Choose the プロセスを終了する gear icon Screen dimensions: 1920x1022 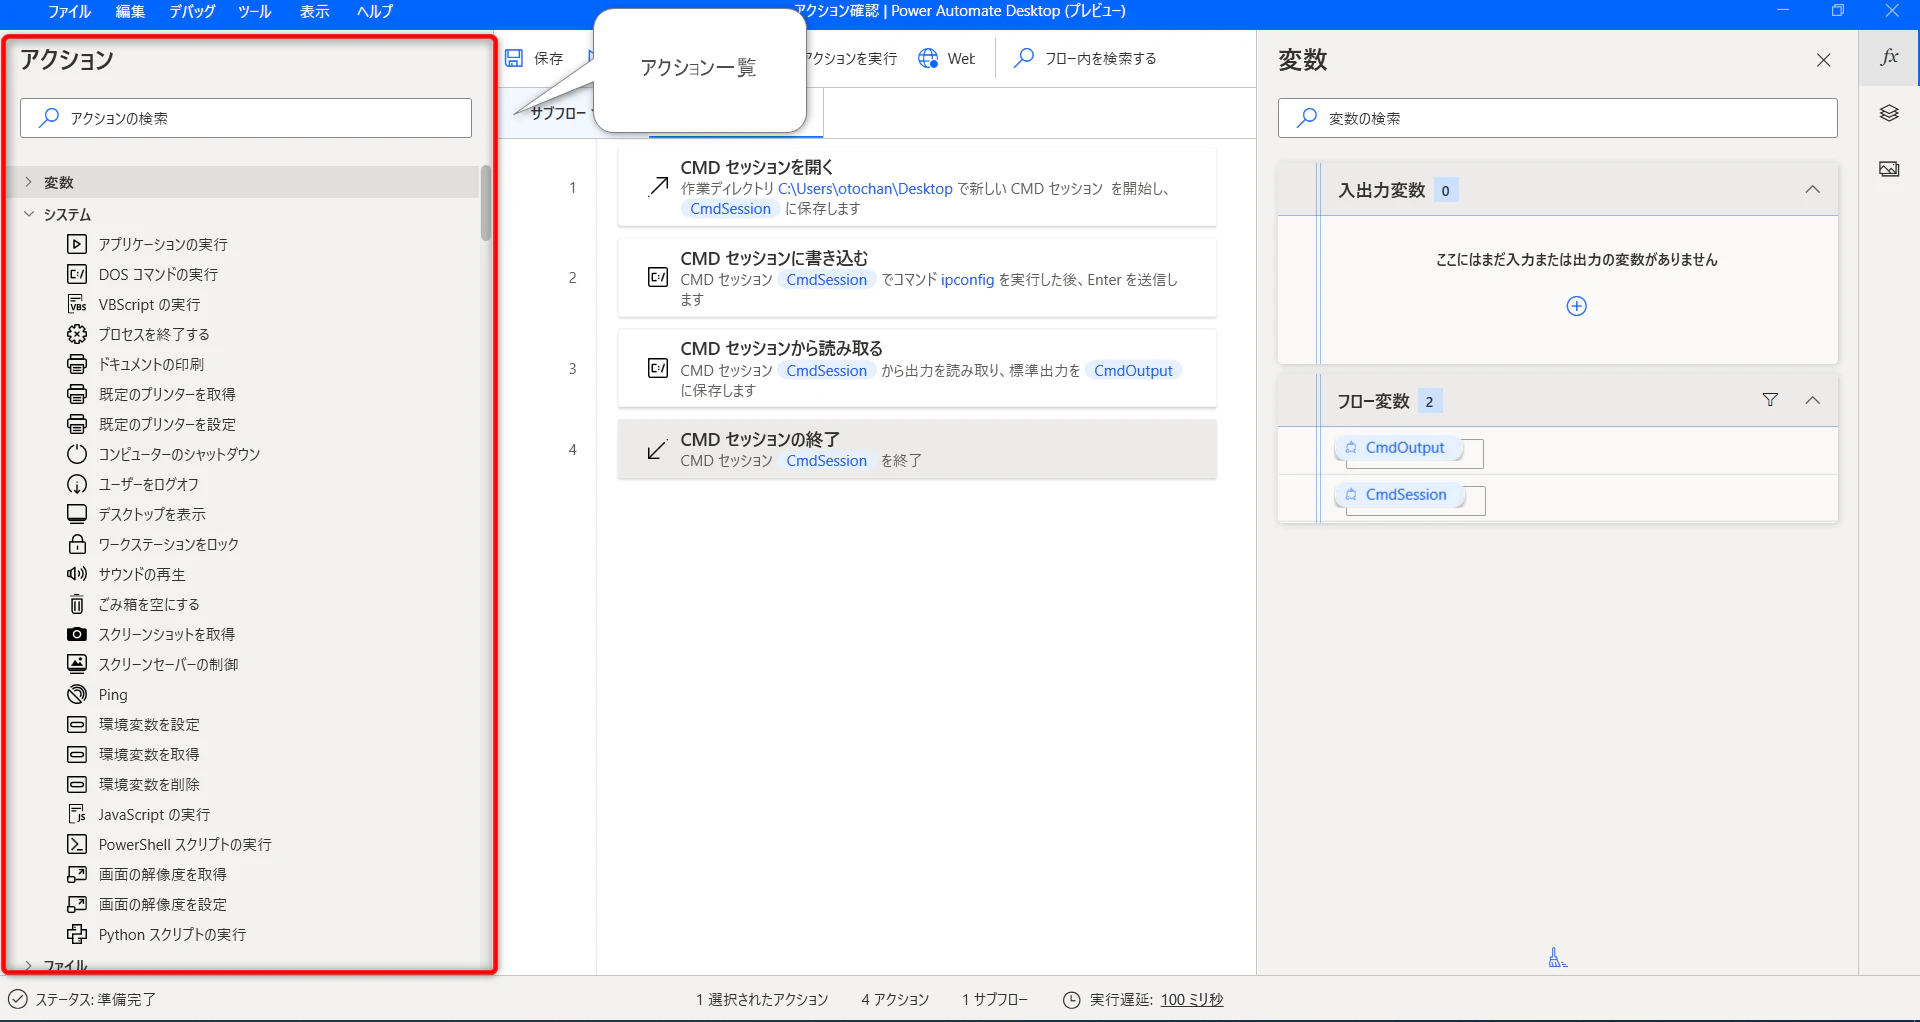77,334
